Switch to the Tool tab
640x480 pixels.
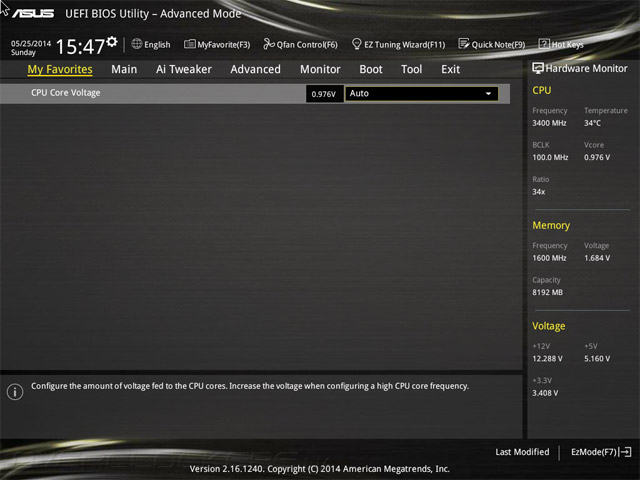click(411, 69)
